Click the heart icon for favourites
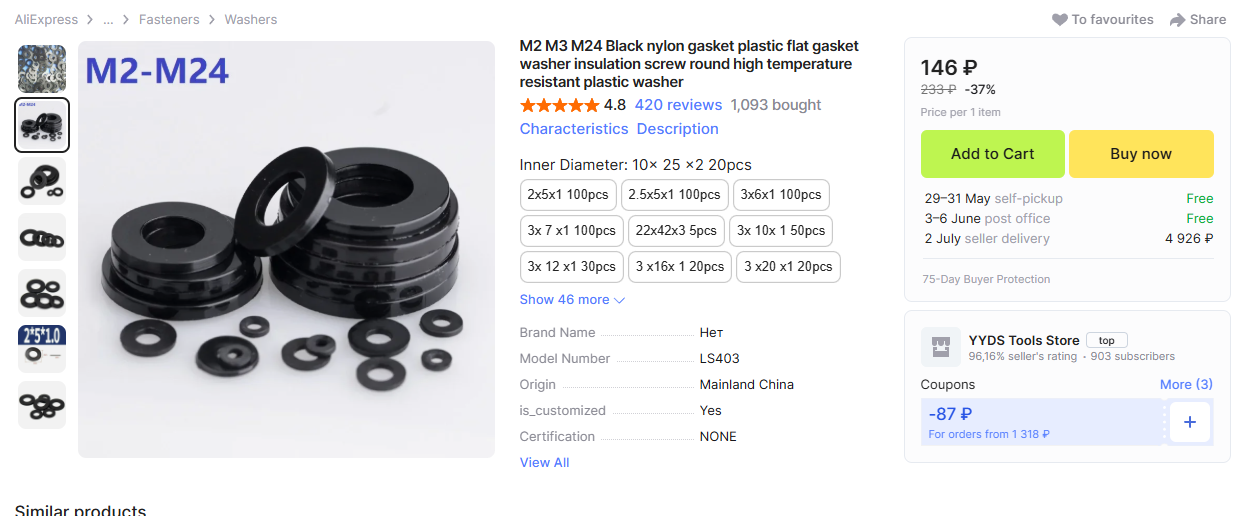The width and height of the screenshot is (1249, 516). pos(1060,20)
